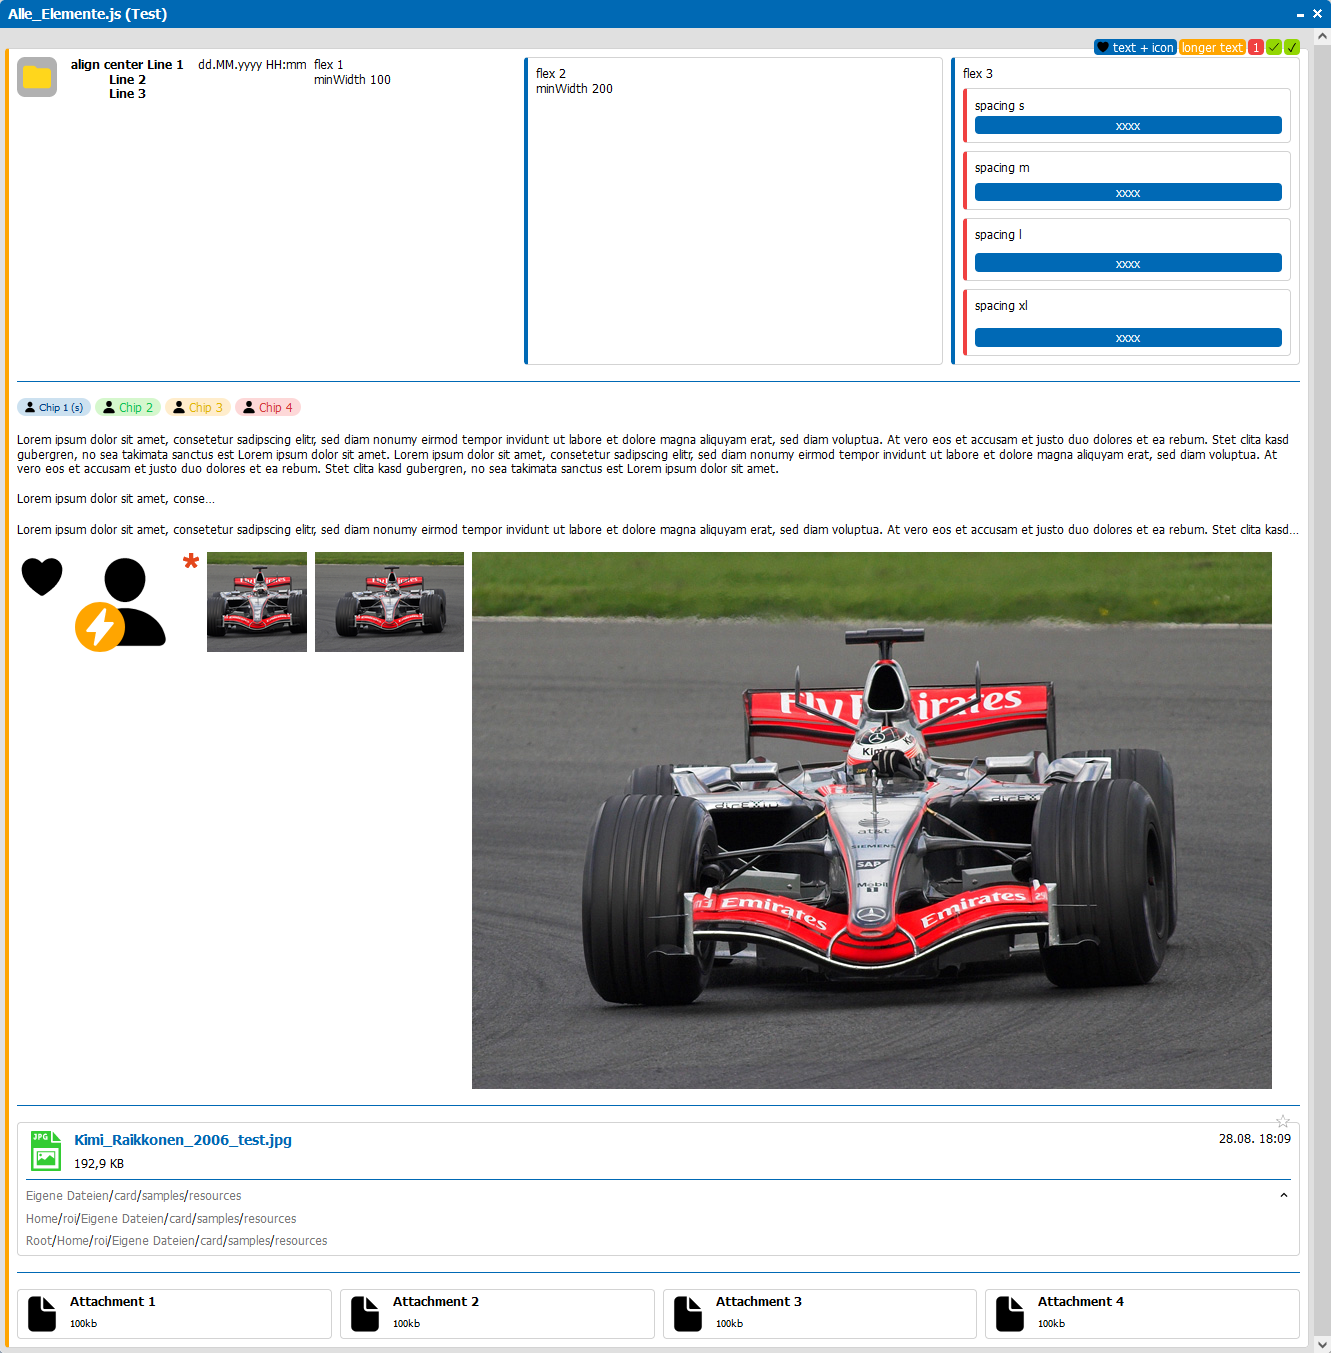This screenshot has width=1331, height=1353.
Task: Click the Attachment 3 file icon
Action: point(688,1313)
